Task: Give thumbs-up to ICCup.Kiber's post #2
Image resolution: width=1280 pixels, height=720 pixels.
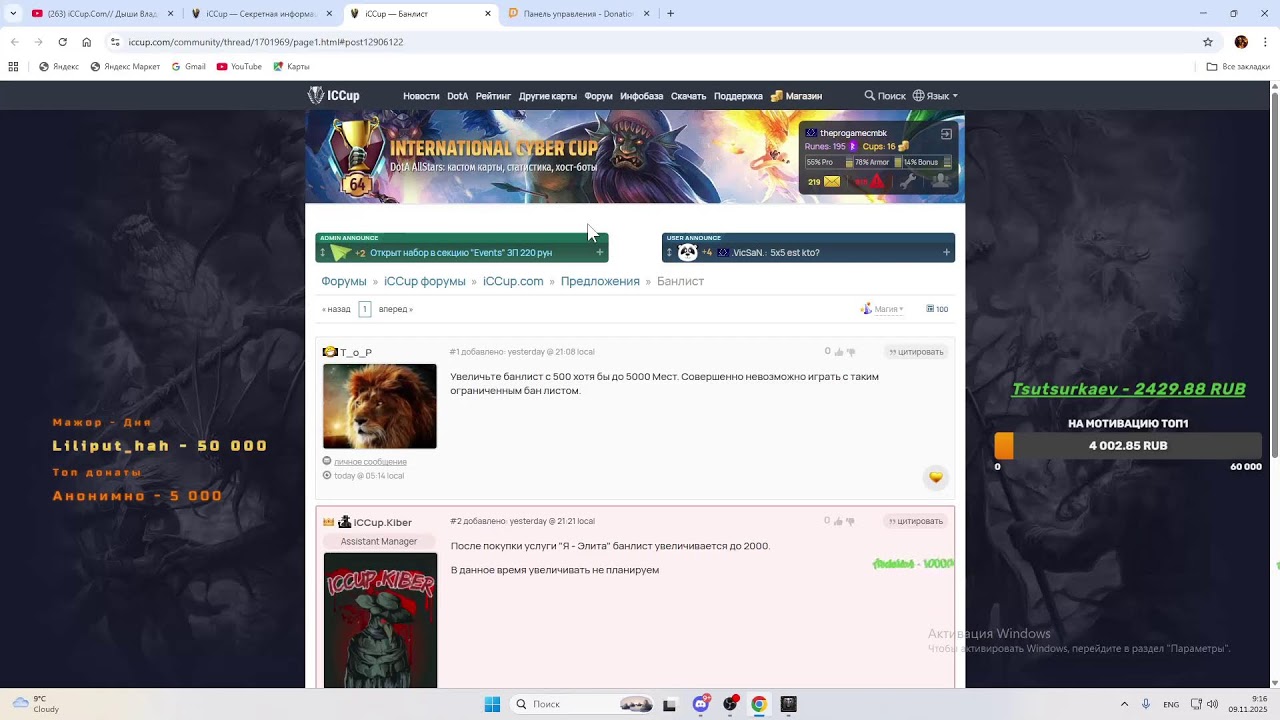Action: tap(839, 521)
